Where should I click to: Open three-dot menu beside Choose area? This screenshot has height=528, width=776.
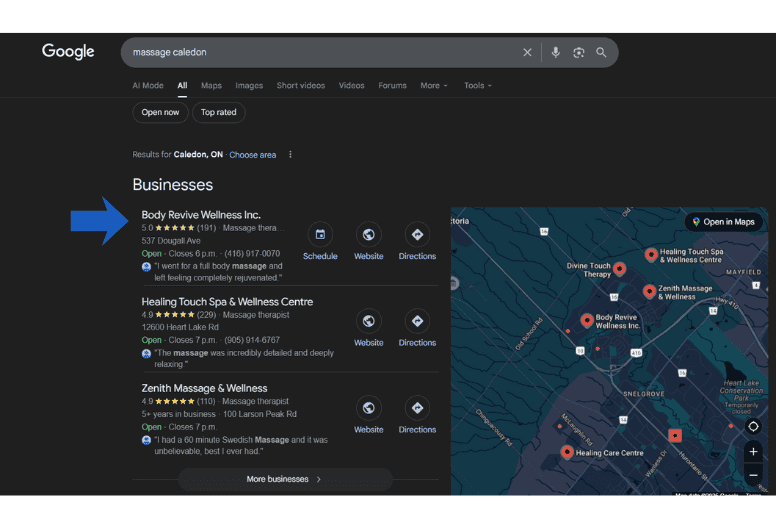(291, 154)
